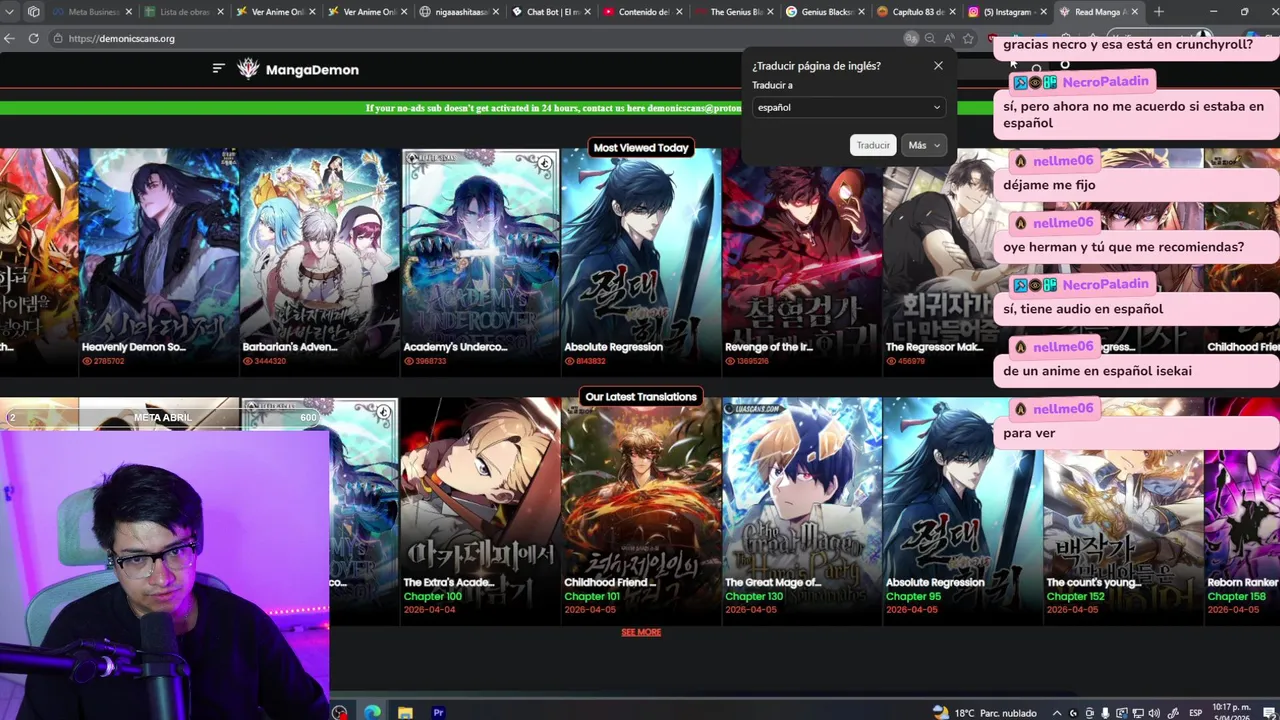The width and height of the screenshot is (1280, 720).
Task: Click the translate icon in address bar
Action: pyautogui.click(x=911, y=38)
